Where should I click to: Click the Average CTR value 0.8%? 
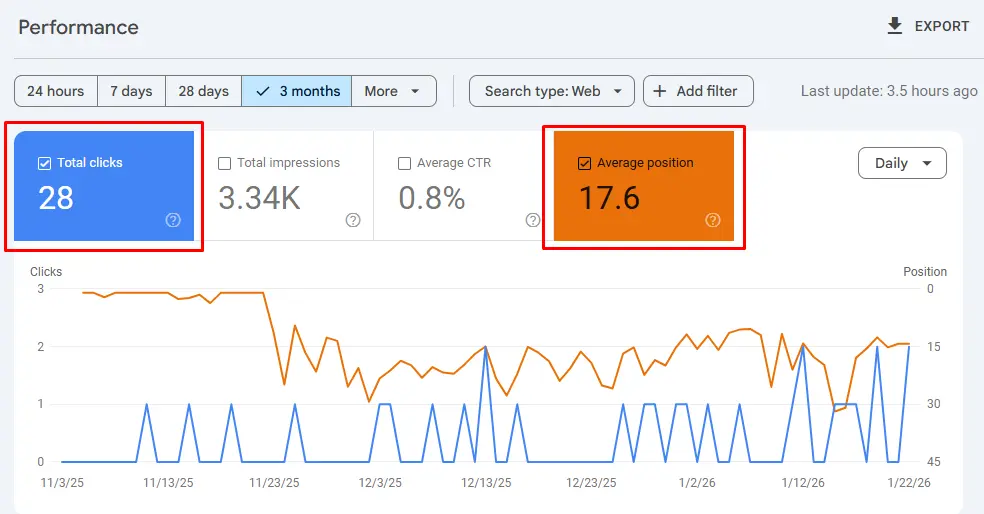click(x=432, y=198)
